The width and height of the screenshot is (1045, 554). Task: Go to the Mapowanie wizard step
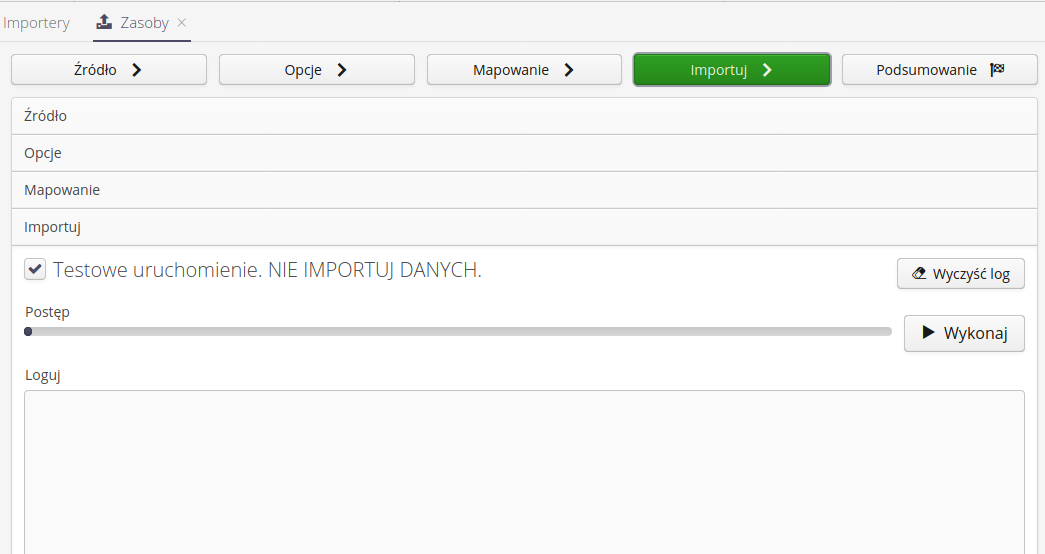(524, 70)
